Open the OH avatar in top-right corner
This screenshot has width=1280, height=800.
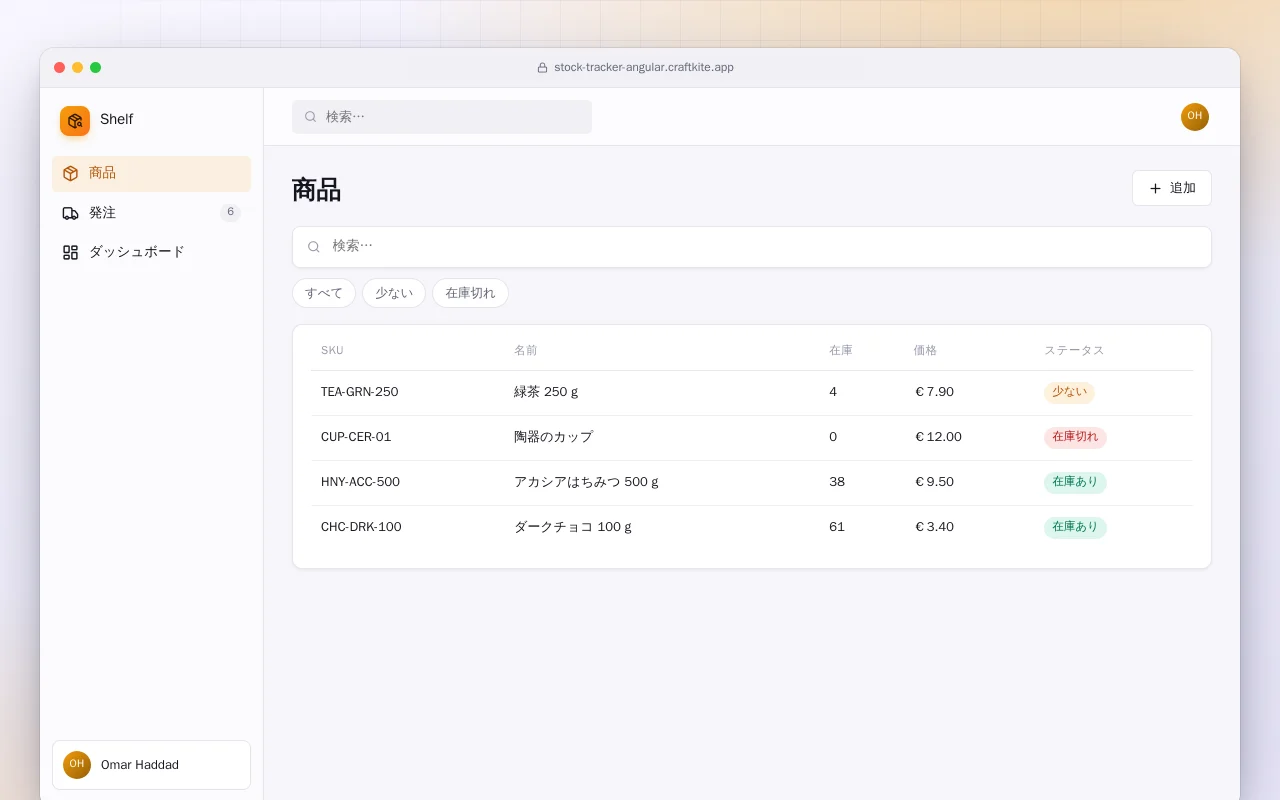click(x=1195, y=117)
